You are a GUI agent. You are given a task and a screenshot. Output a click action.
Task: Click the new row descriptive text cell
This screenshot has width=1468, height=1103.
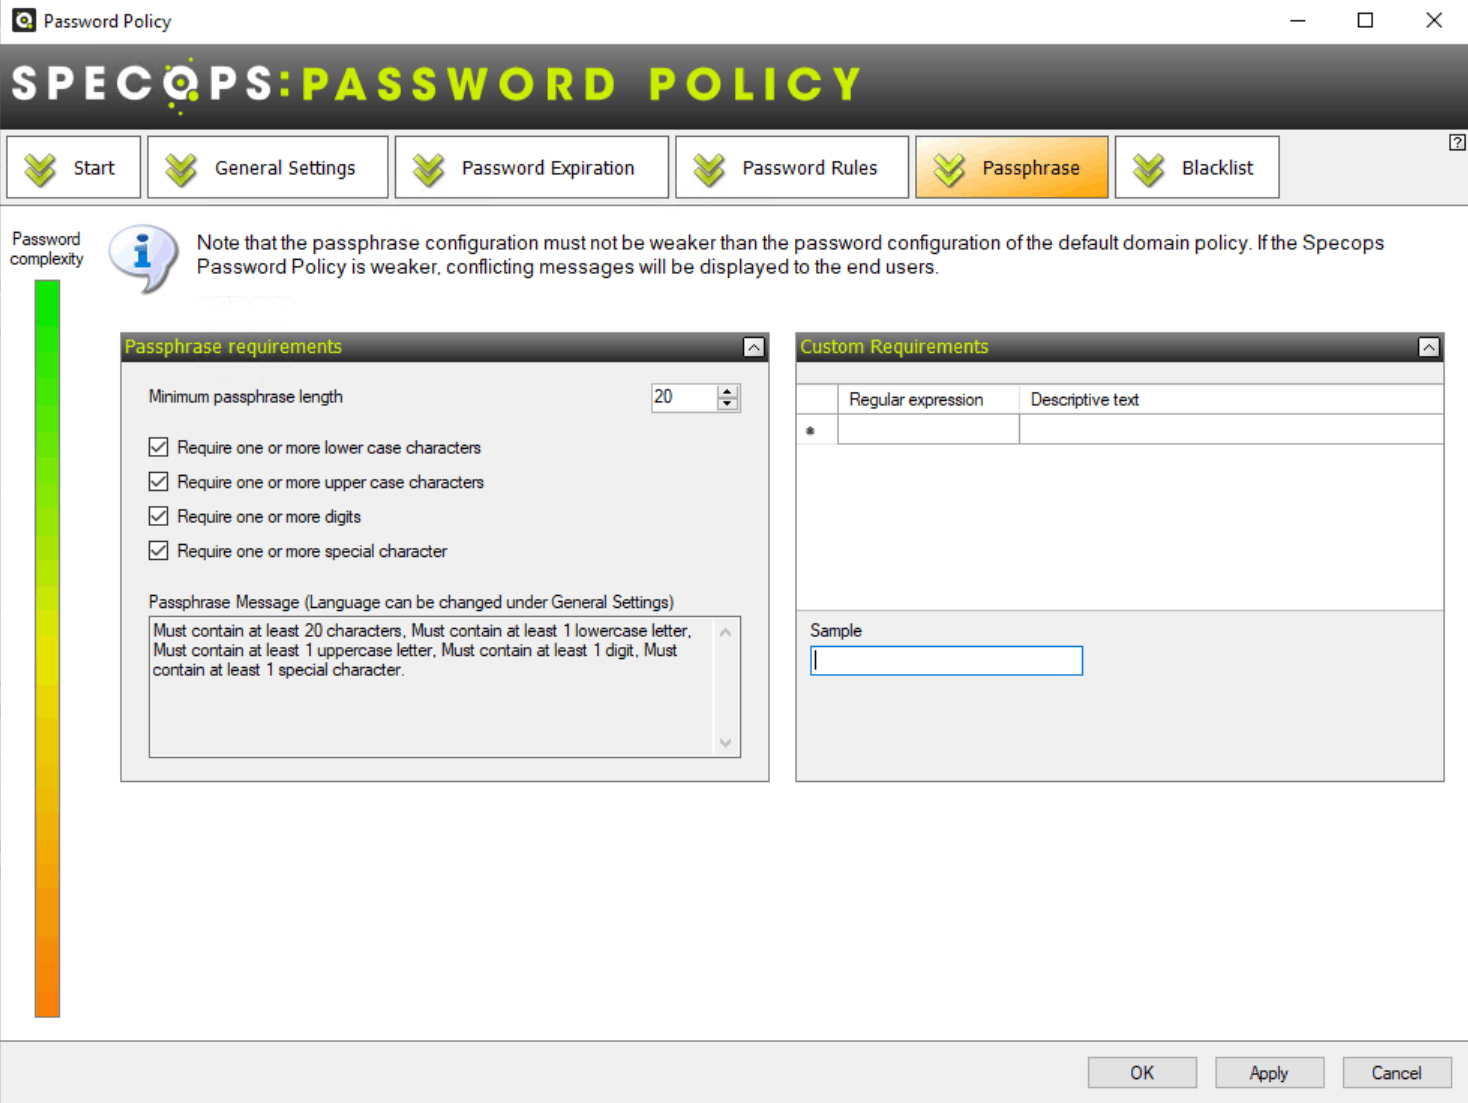point(1231,429)
